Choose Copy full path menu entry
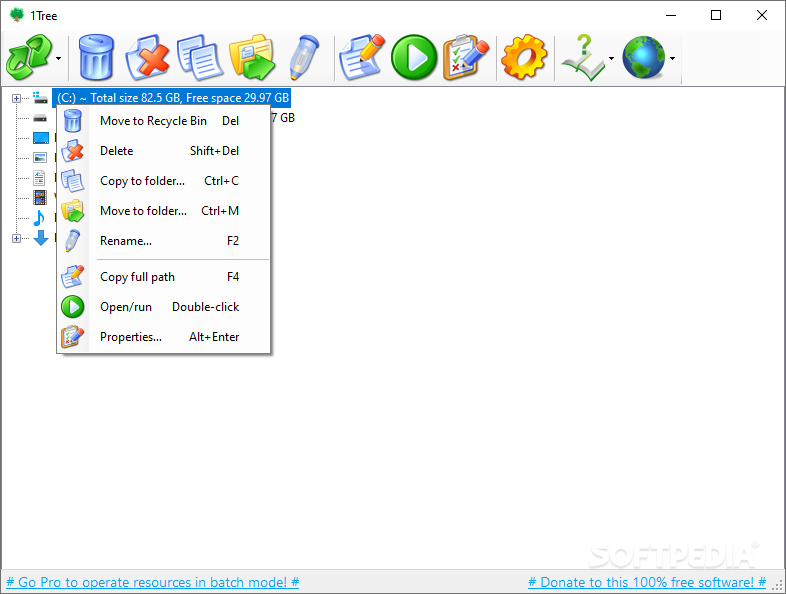The height and width of the screenshot is (594, 786). click(164, 277)
